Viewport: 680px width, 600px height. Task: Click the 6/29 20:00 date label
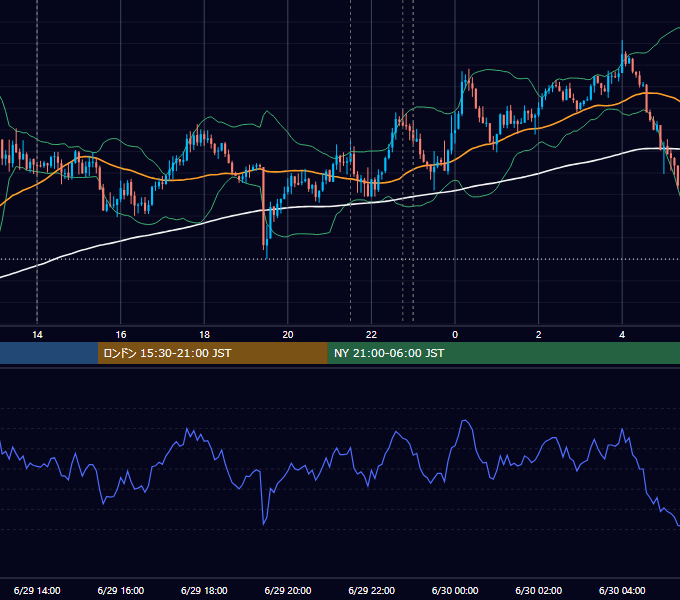coord(288,590)
